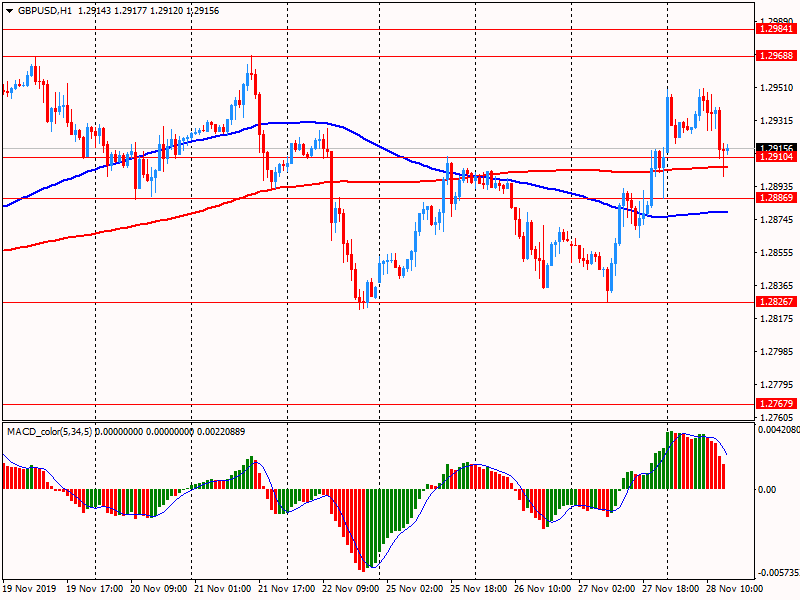Image resolution: width=800 pixels, height=600 pixels.
Task: Click the 1.28550 value on price scale
Action: (776, 253)
